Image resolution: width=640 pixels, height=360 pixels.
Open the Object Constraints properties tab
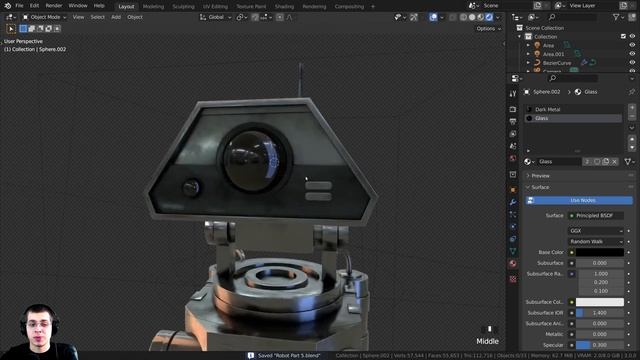(513, 239)
